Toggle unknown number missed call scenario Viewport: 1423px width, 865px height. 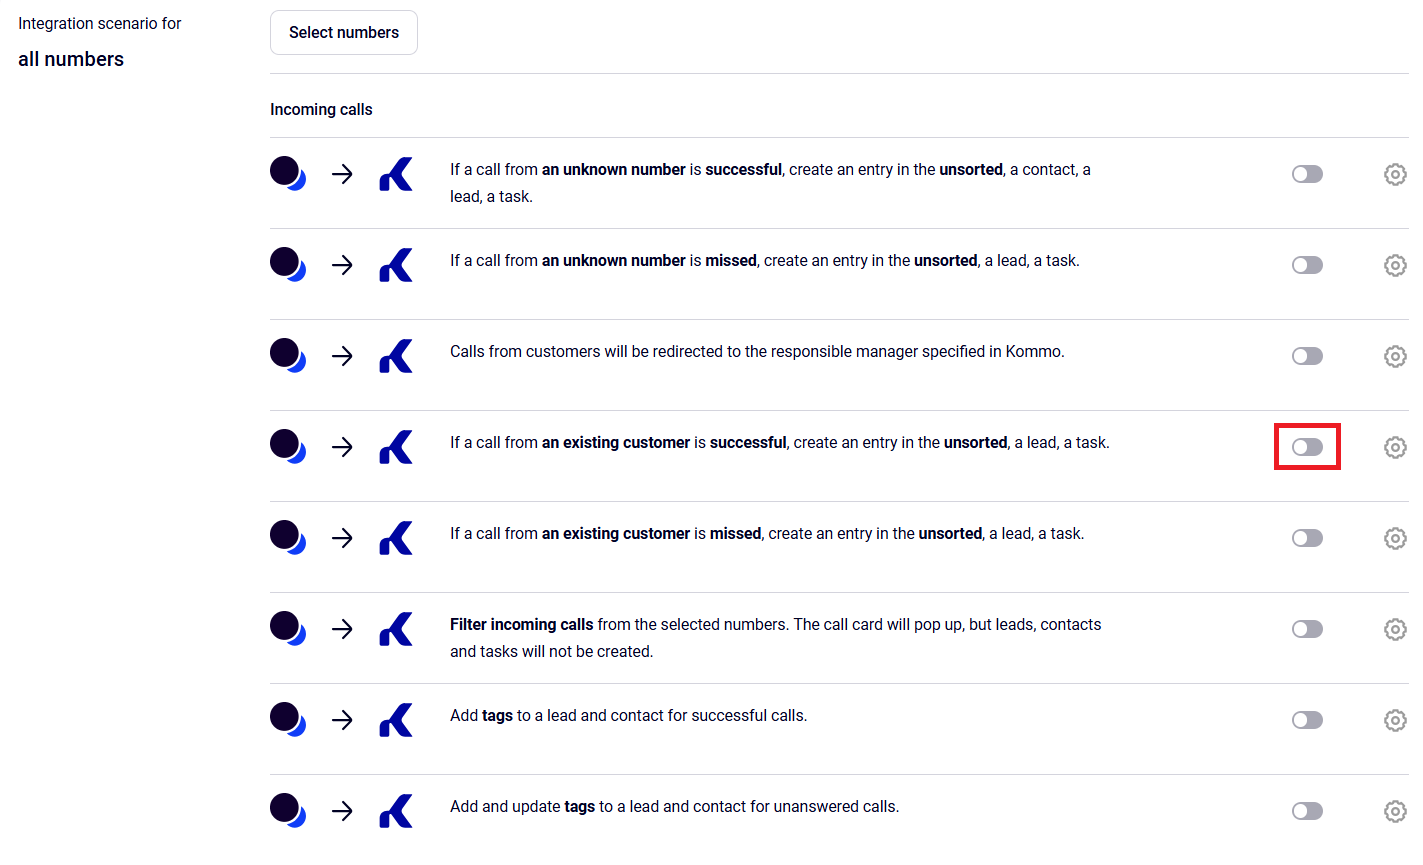tap(1307, 265)
